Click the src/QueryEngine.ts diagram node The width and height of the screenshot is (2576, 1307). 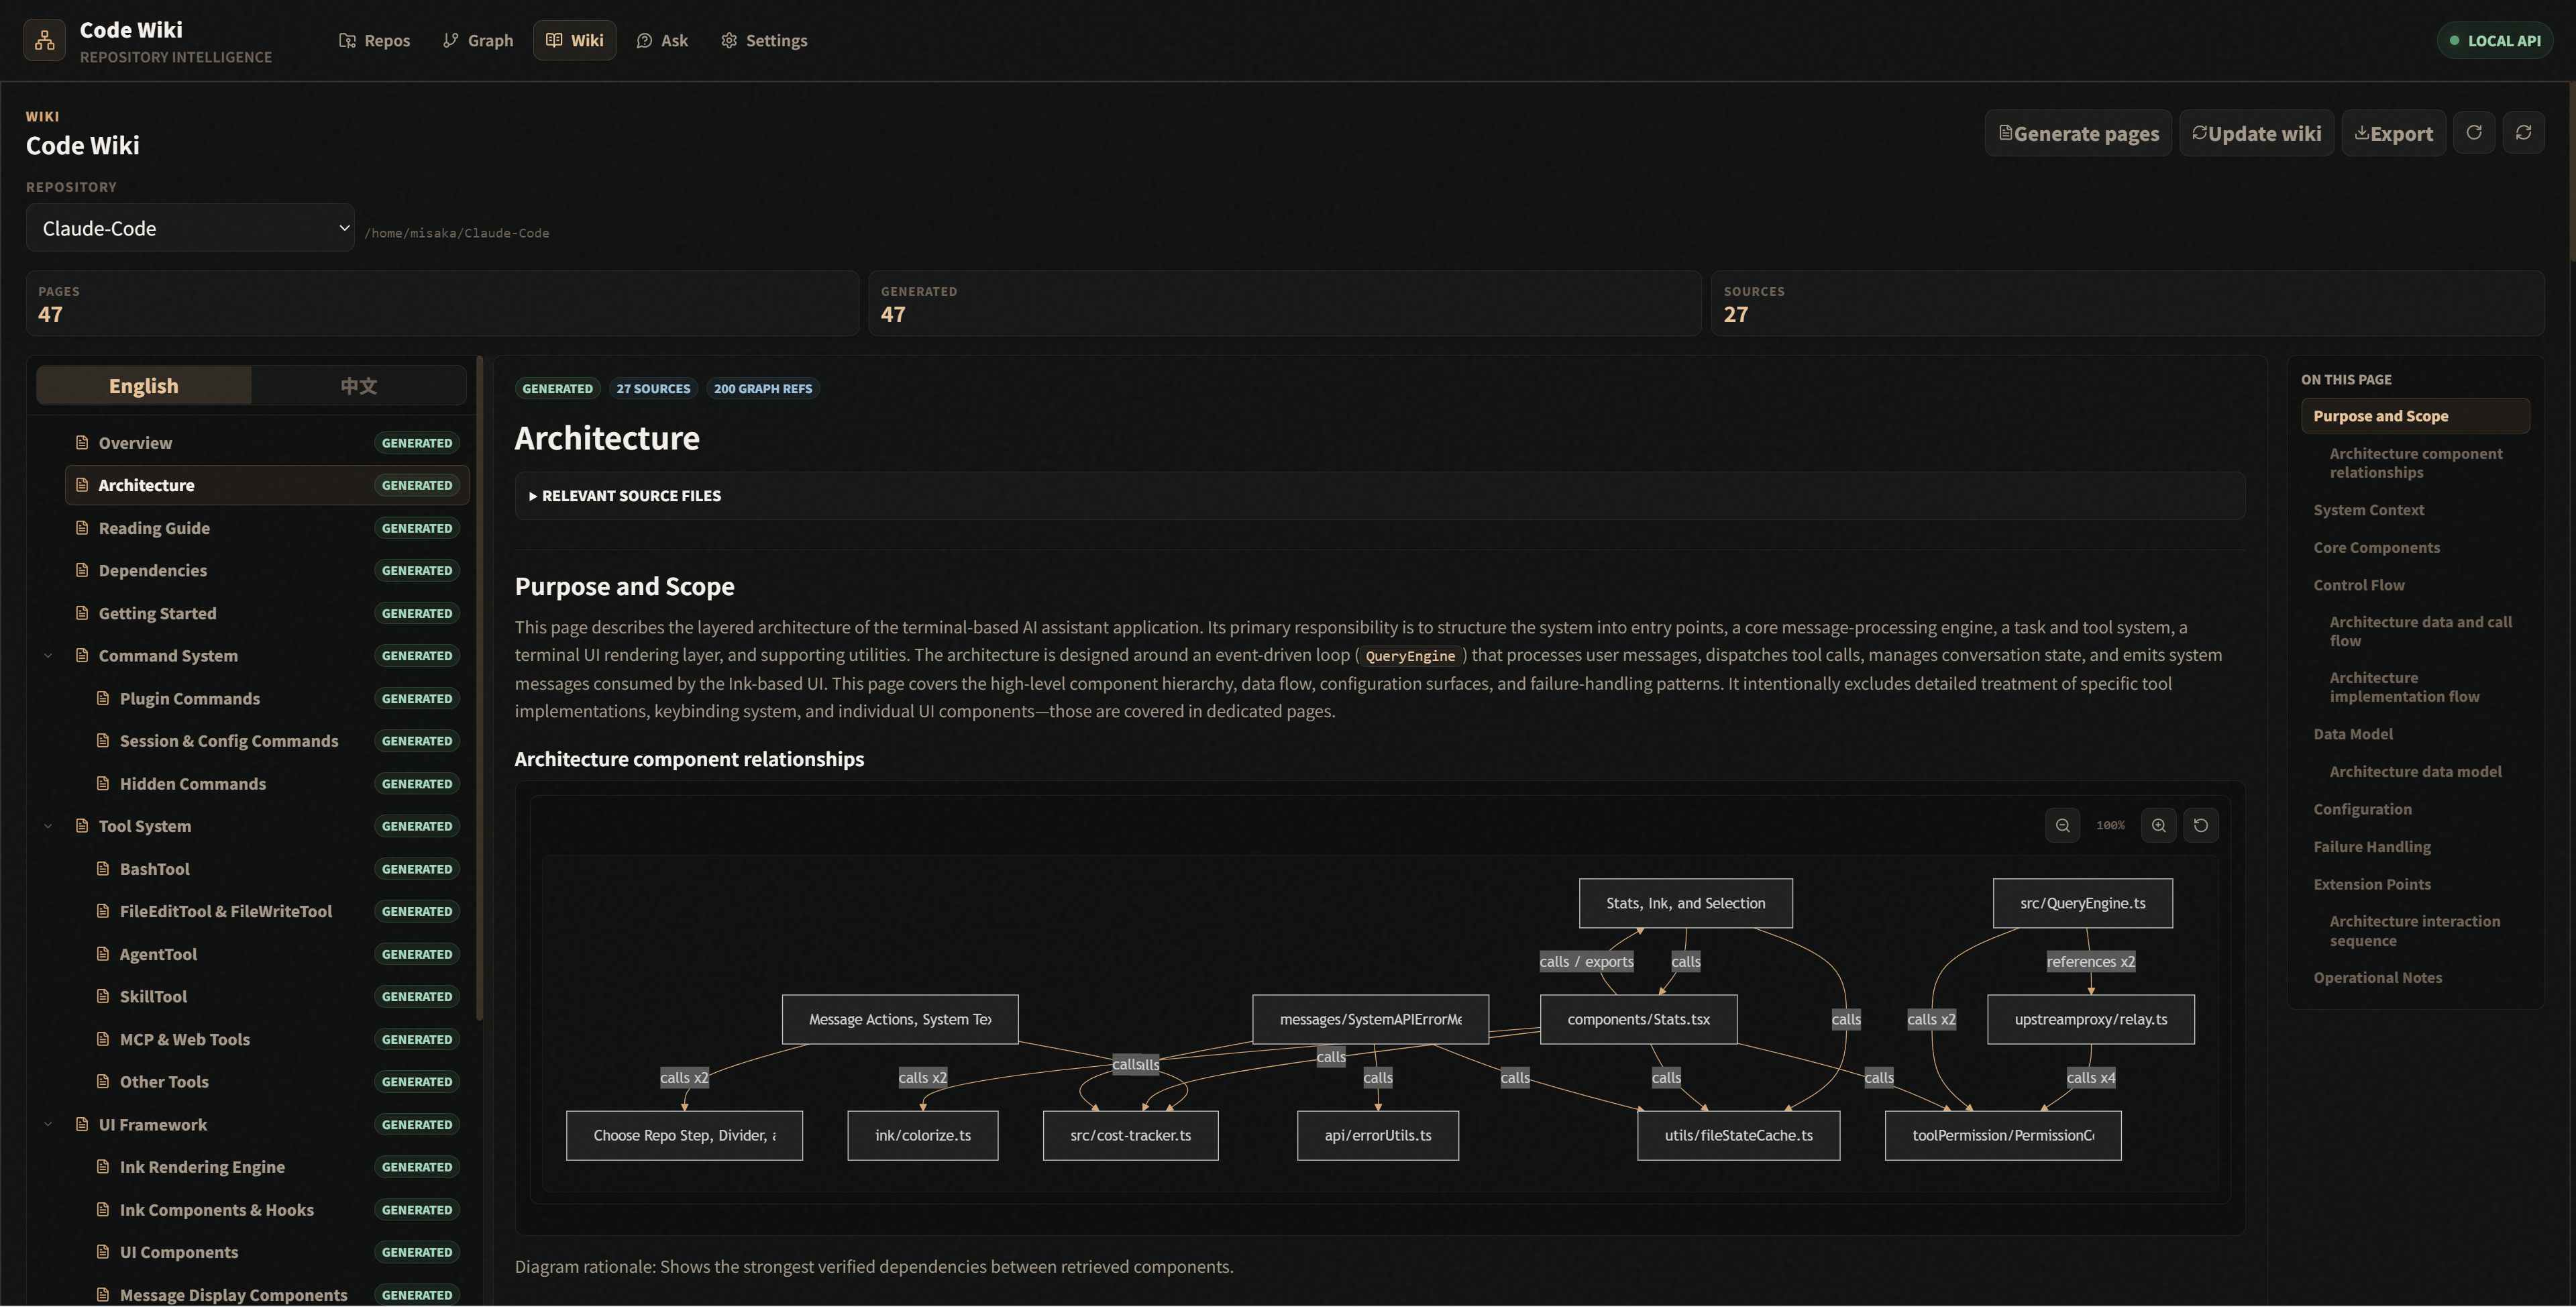[2082, 903]
